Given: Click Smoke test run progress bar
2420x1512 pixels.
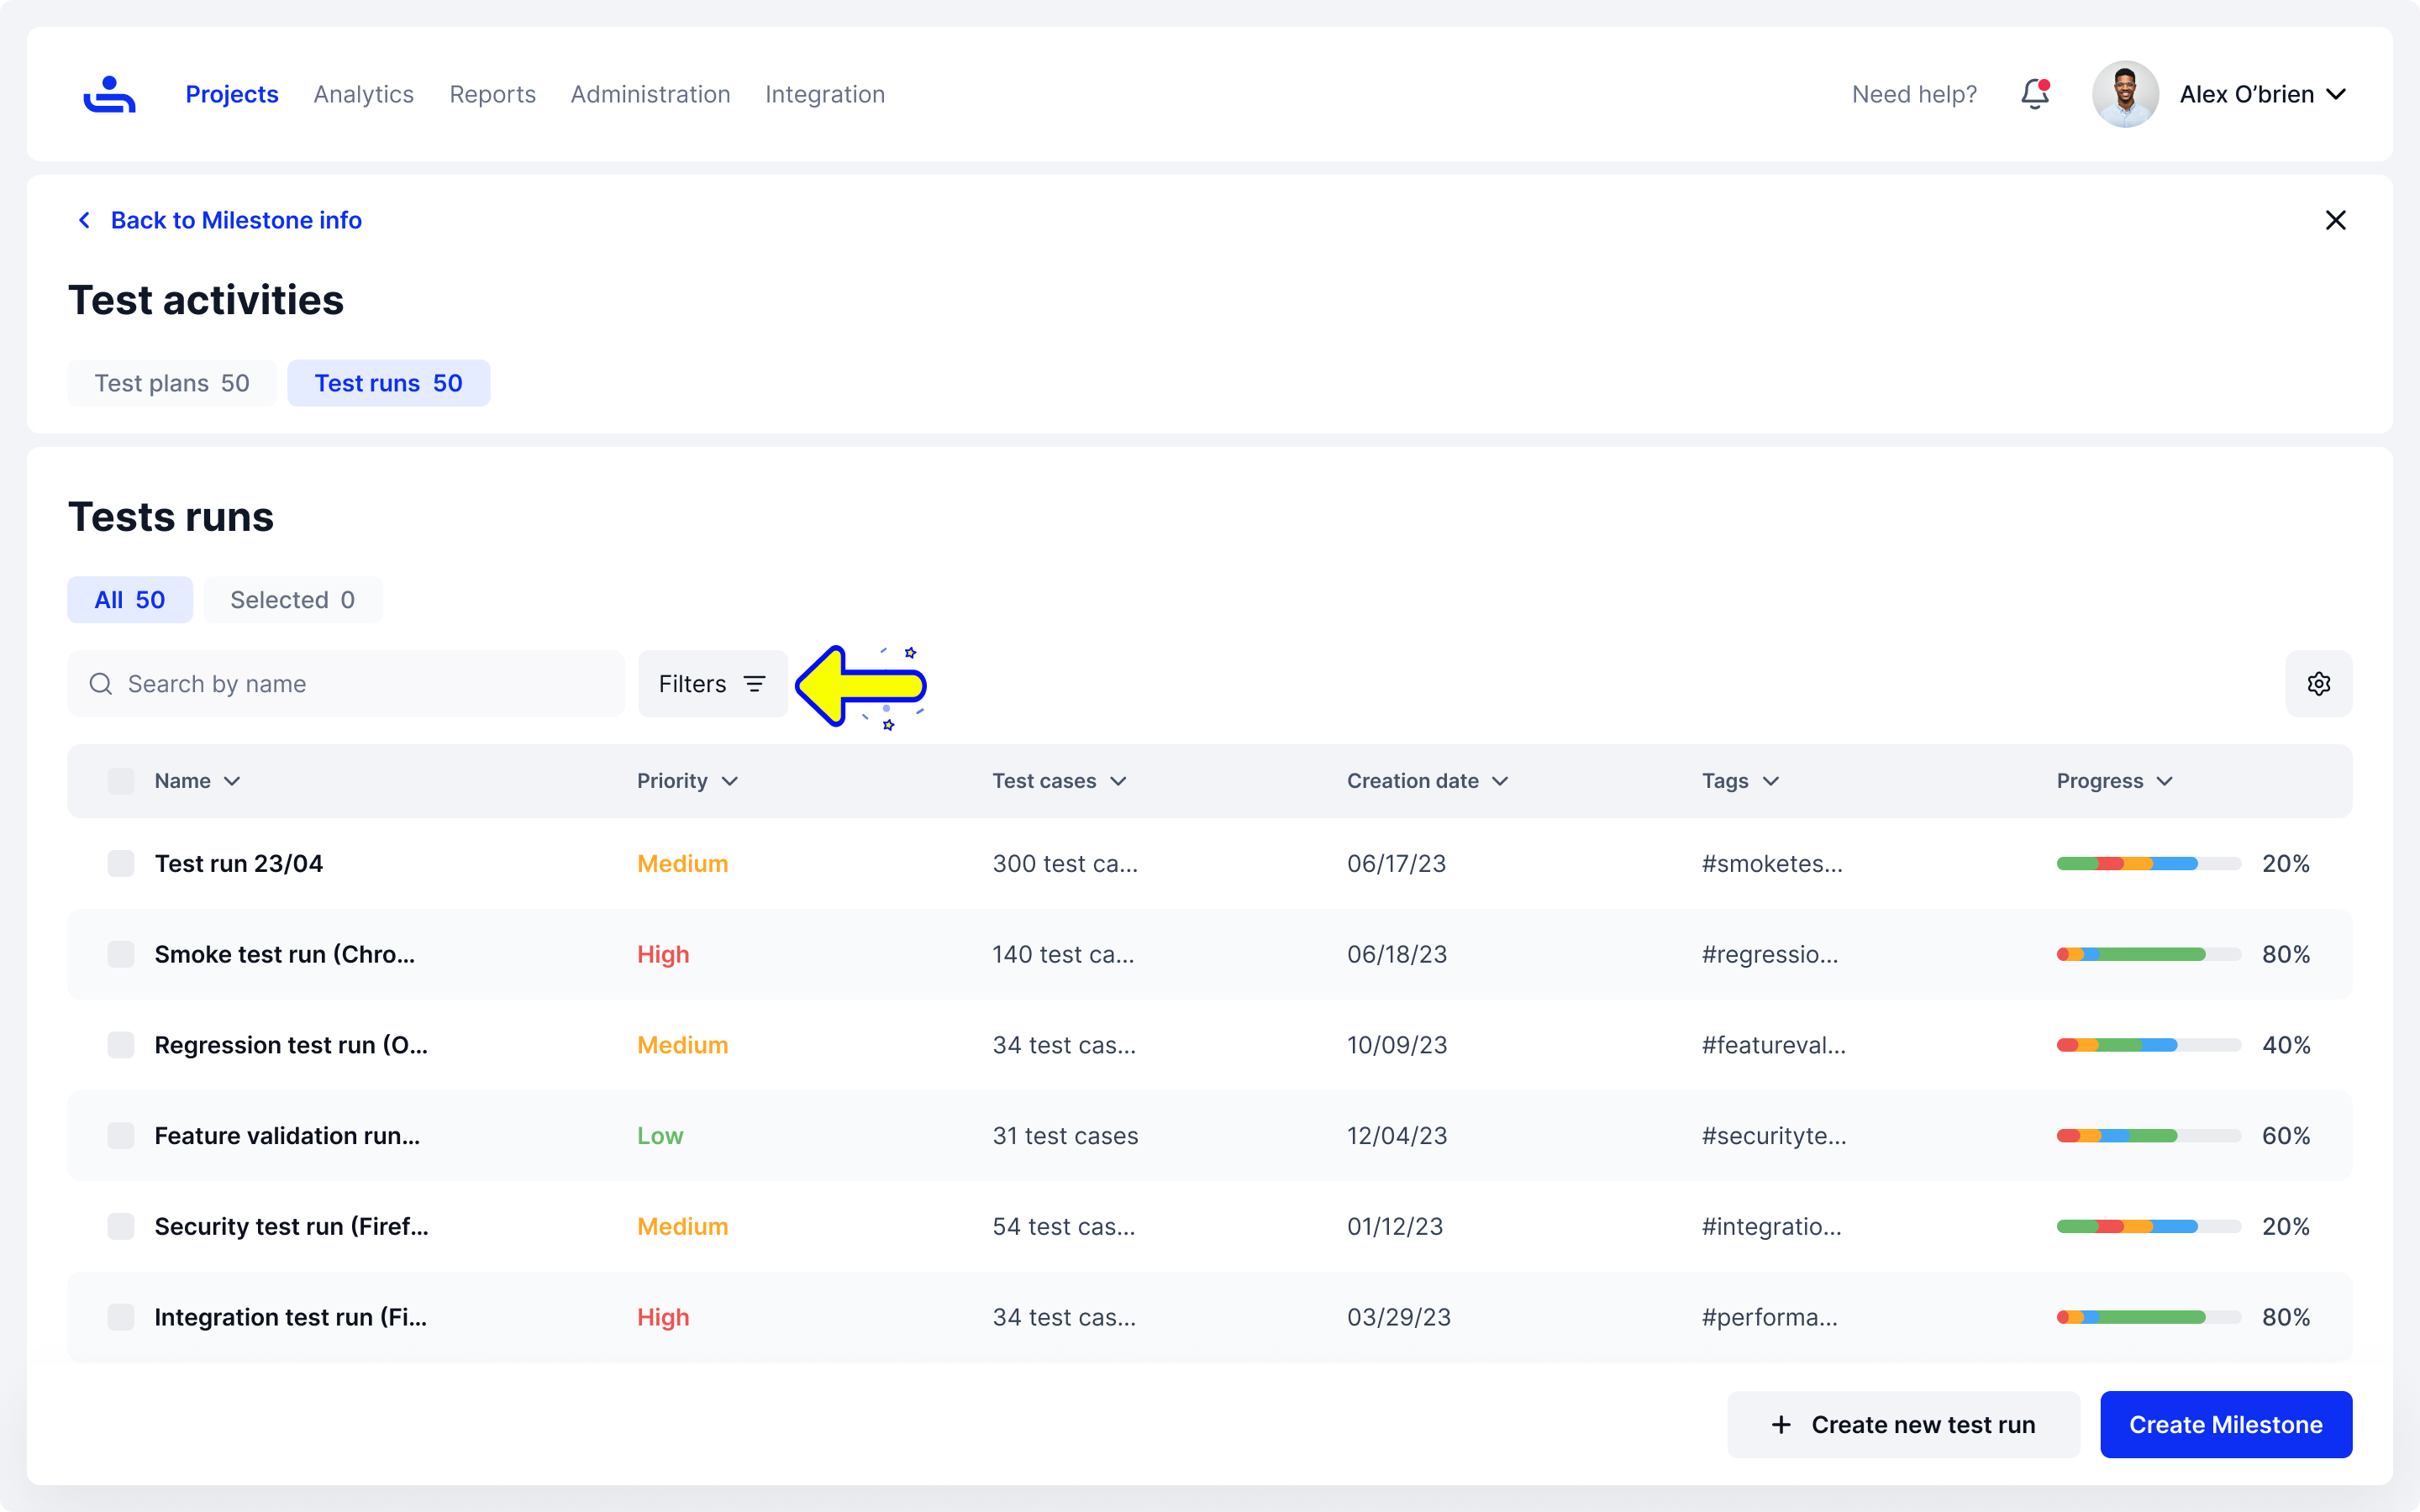Looking at the screenshot, I should point(2149,954).
